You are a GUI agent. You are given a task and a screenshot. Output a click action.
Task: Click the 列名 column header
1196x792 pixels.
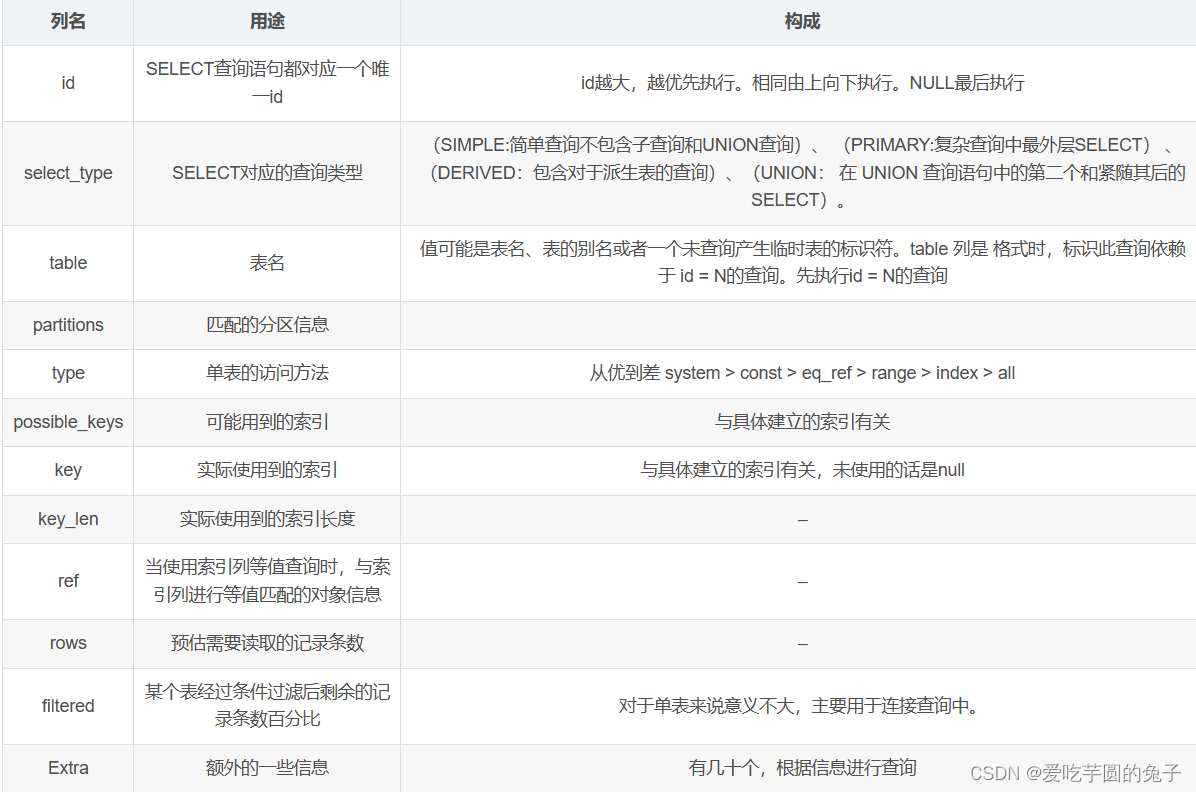point(68,21)
